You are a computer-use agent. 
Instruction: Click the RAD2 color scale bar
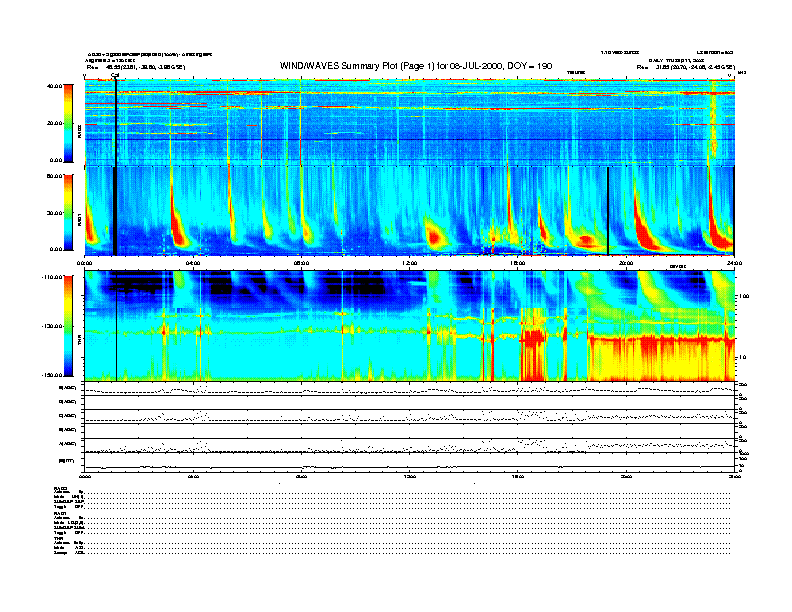[x=68, y=123]
